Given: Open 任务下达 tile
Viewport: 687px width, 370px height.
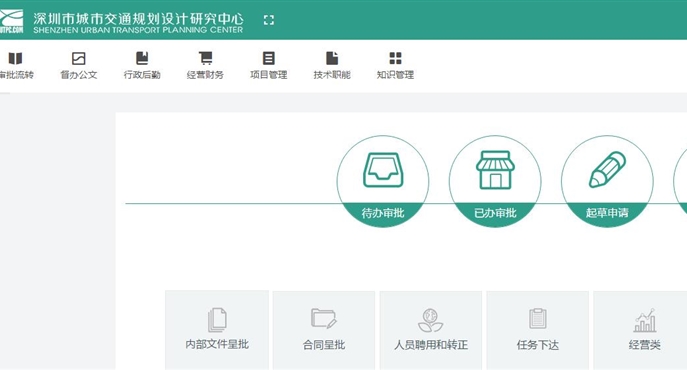Looking at the screenshot, I should pos(538,330).
